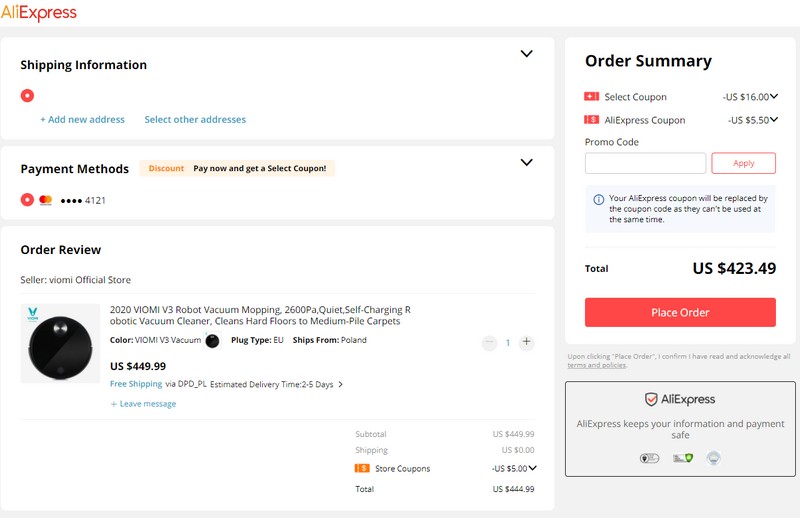Click the US $449.99 product price
This screenshot has height=518, width=800.
pyautogui.click(x=138, y=366)
